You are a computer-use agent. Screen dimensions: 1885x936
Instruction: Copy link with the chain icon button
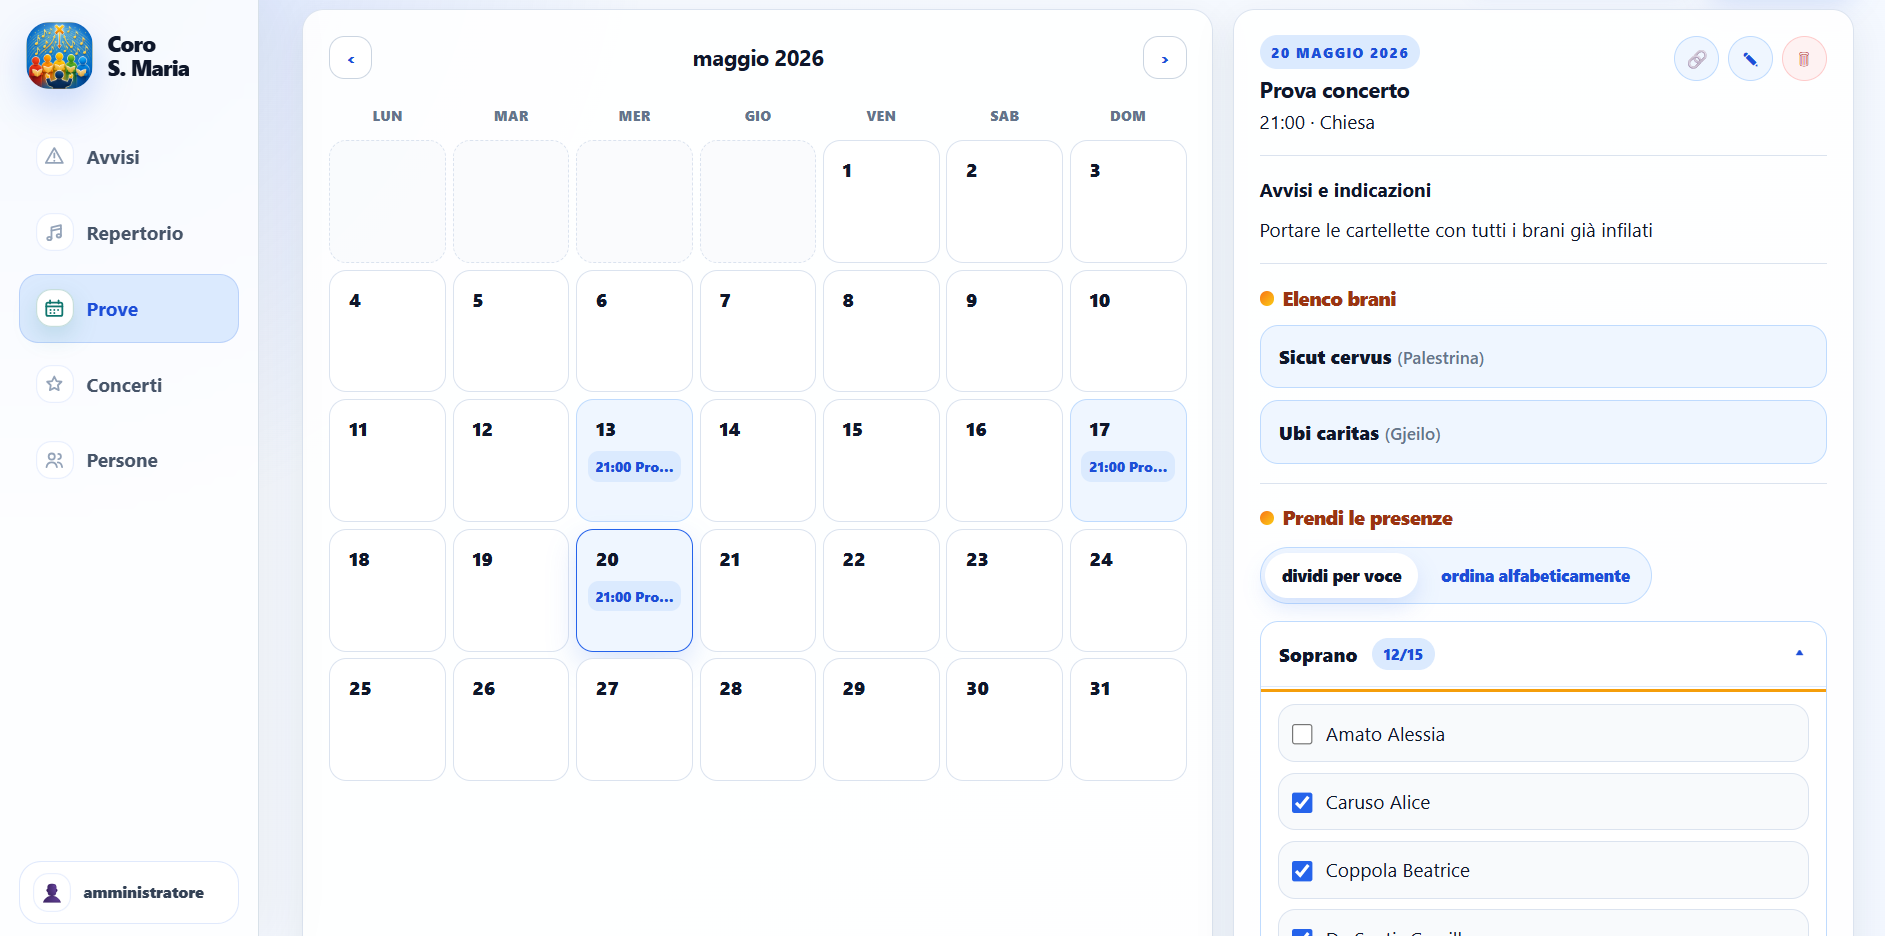[x=1696, y=59]
